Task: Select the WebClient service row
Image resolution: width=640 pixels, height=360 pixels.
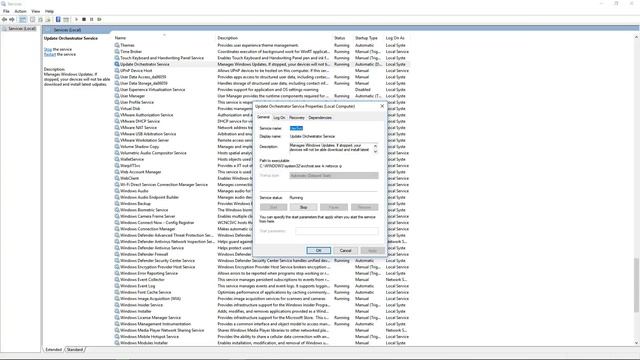Action: 184,178
